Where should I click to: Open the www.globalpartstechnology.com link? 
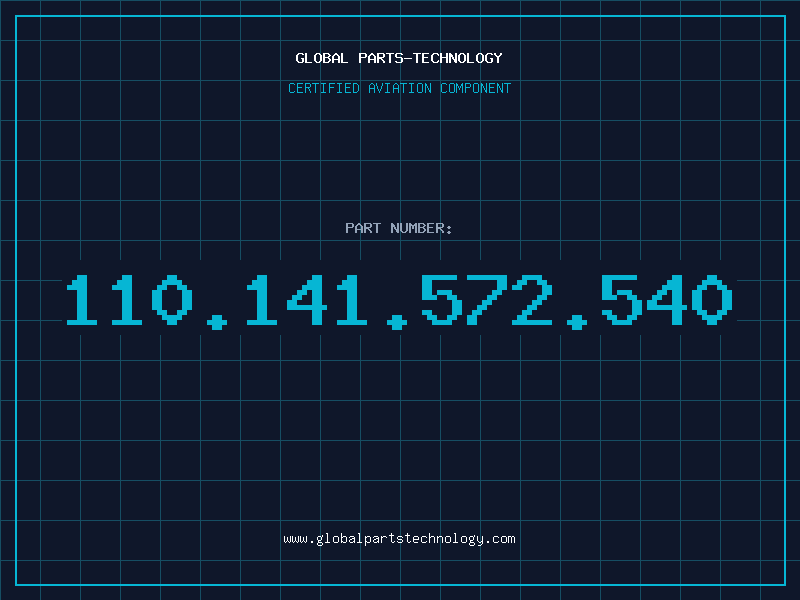(399, 539)
